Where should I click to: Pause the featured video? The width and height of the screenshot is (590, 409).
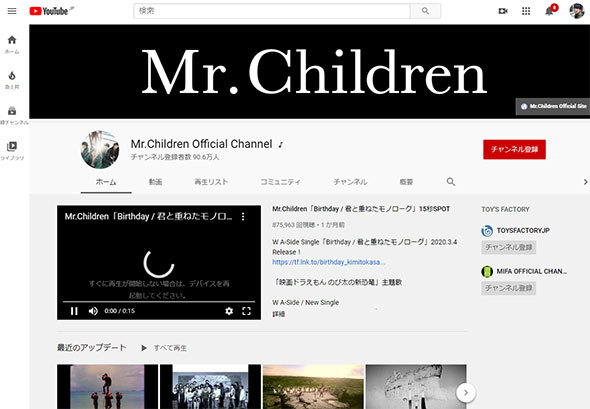(x=74, y=311)
